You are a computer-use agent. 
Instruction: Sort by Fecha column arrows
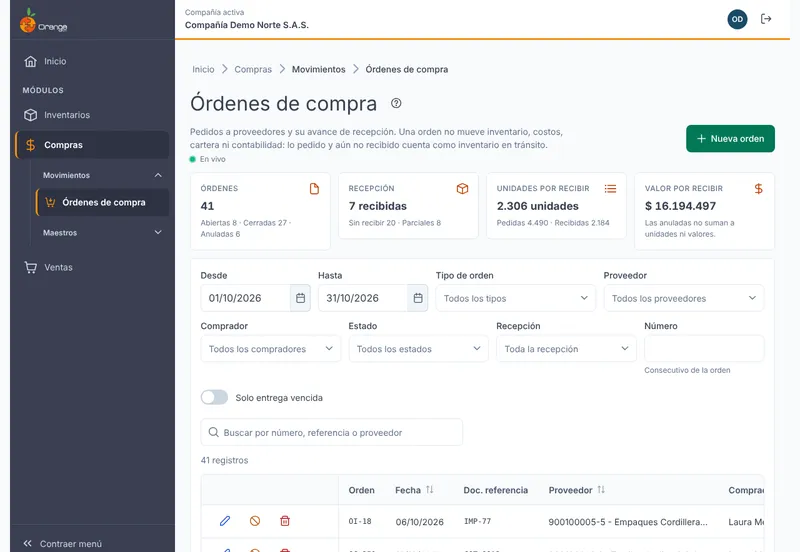430,490
